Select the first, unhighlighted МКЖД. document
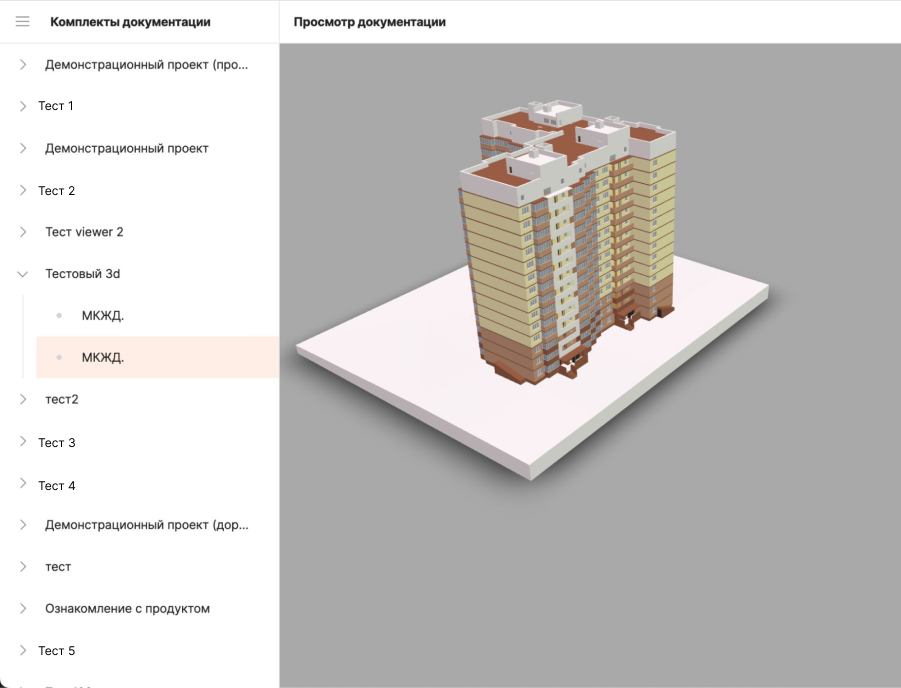The height and width of the screenshot is (688, 901). (x=103, y=316)
